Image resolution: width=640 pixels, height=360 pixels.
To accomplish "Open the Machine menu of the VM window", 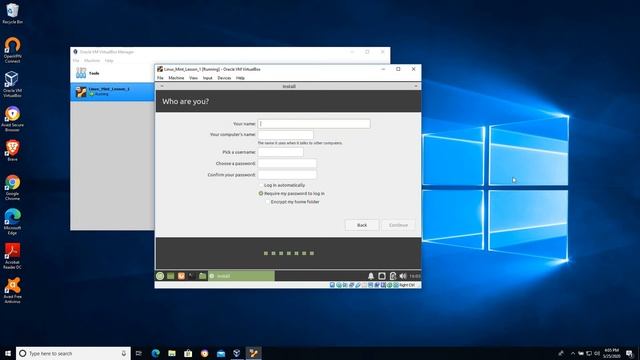I will (x=176, y=78).
